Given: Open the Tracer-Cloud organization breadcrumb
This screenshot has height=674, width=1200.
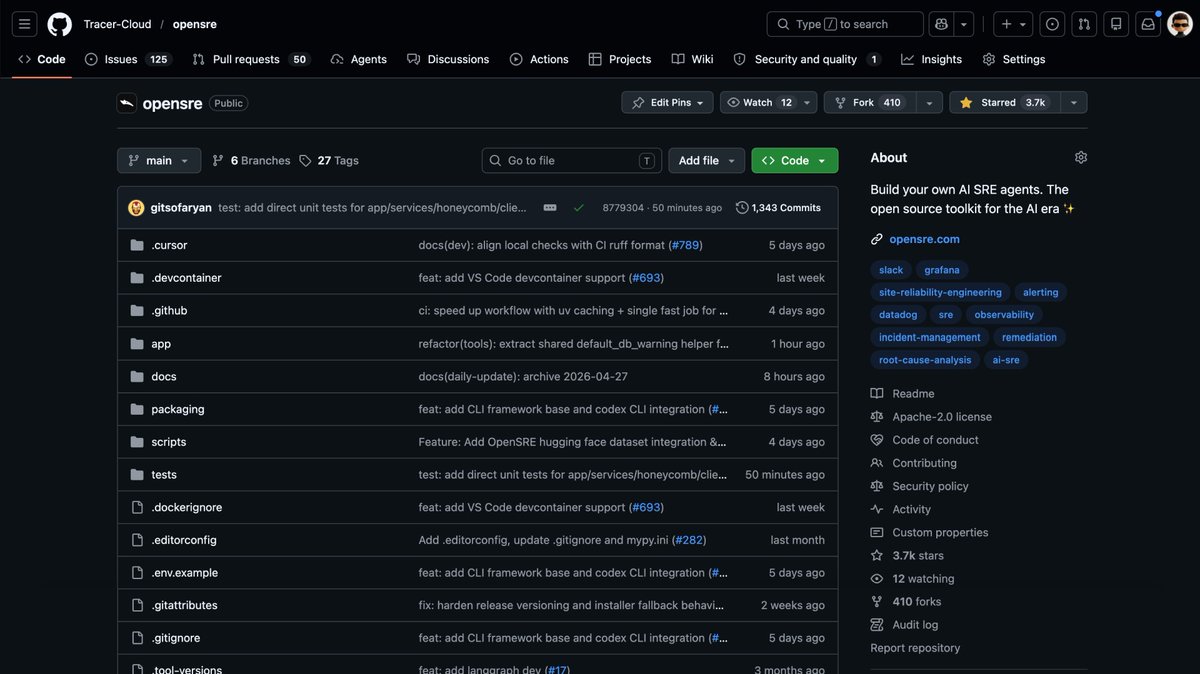Looking at the screenshot, I should [x=118, y=24].
